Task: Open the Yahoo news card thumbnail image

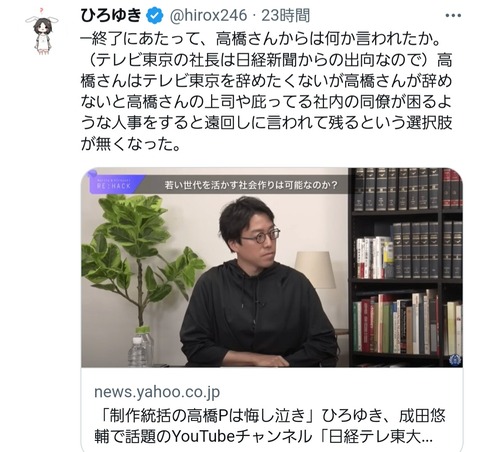Action: point(272,267)
